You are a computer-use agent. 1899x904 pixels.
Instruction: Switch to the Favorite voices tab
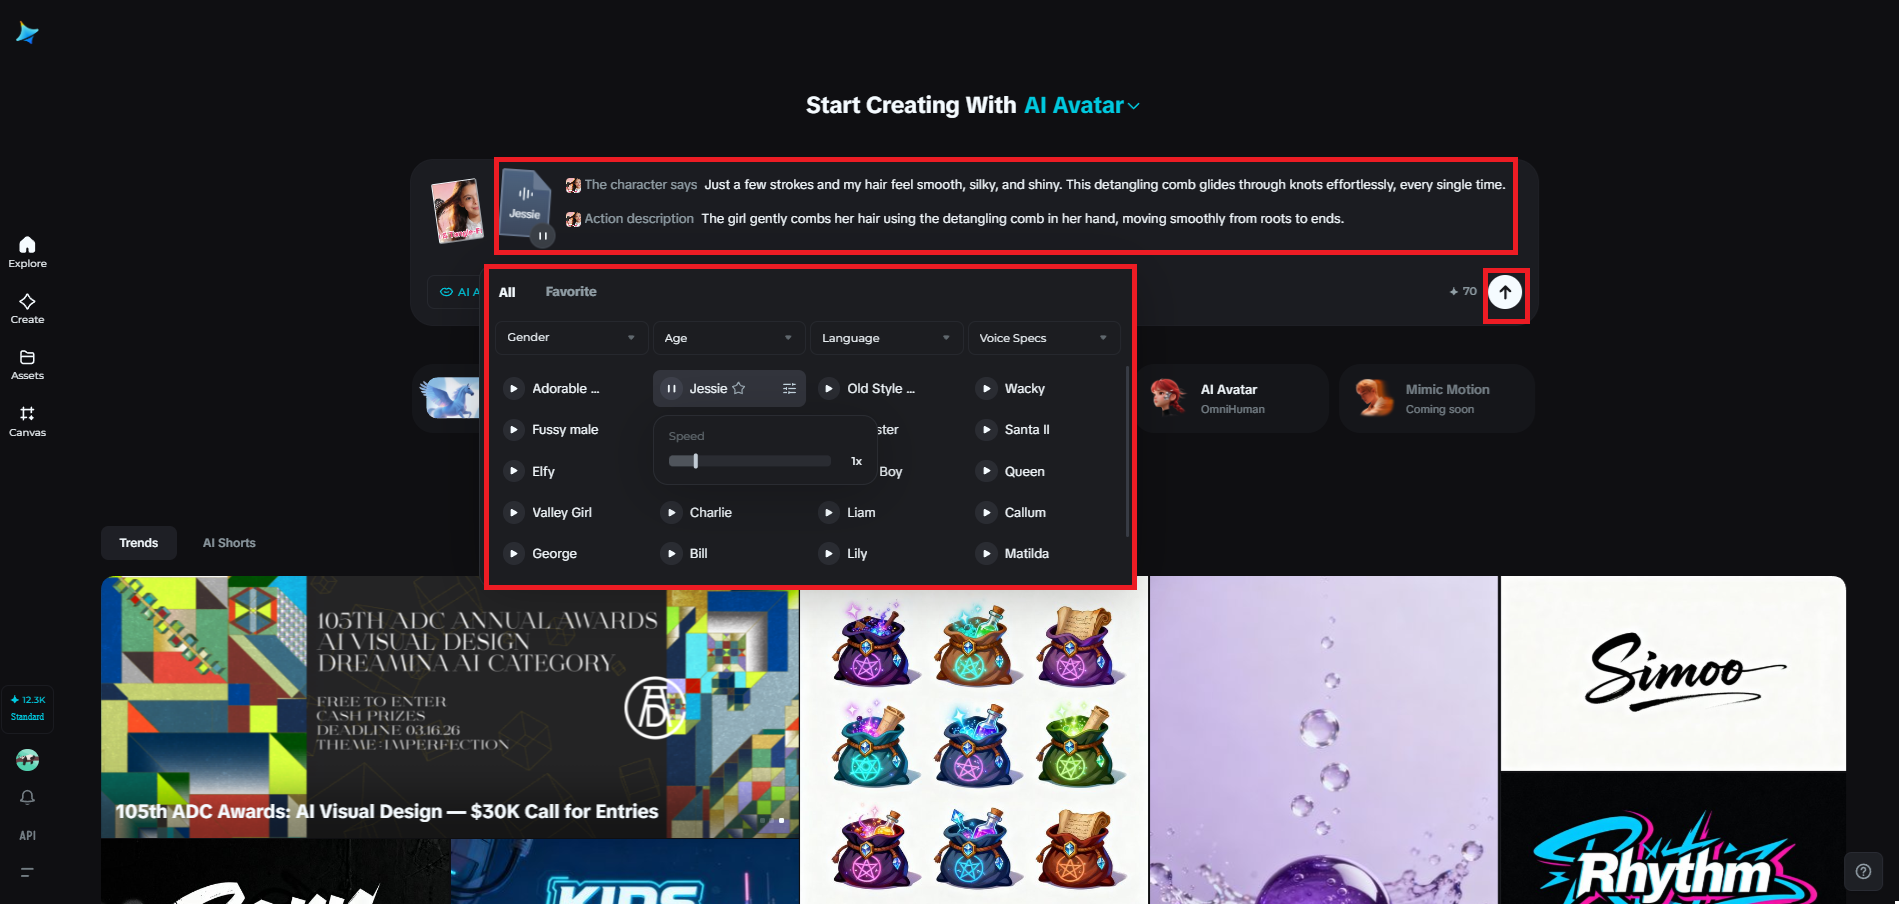[571, 292]
